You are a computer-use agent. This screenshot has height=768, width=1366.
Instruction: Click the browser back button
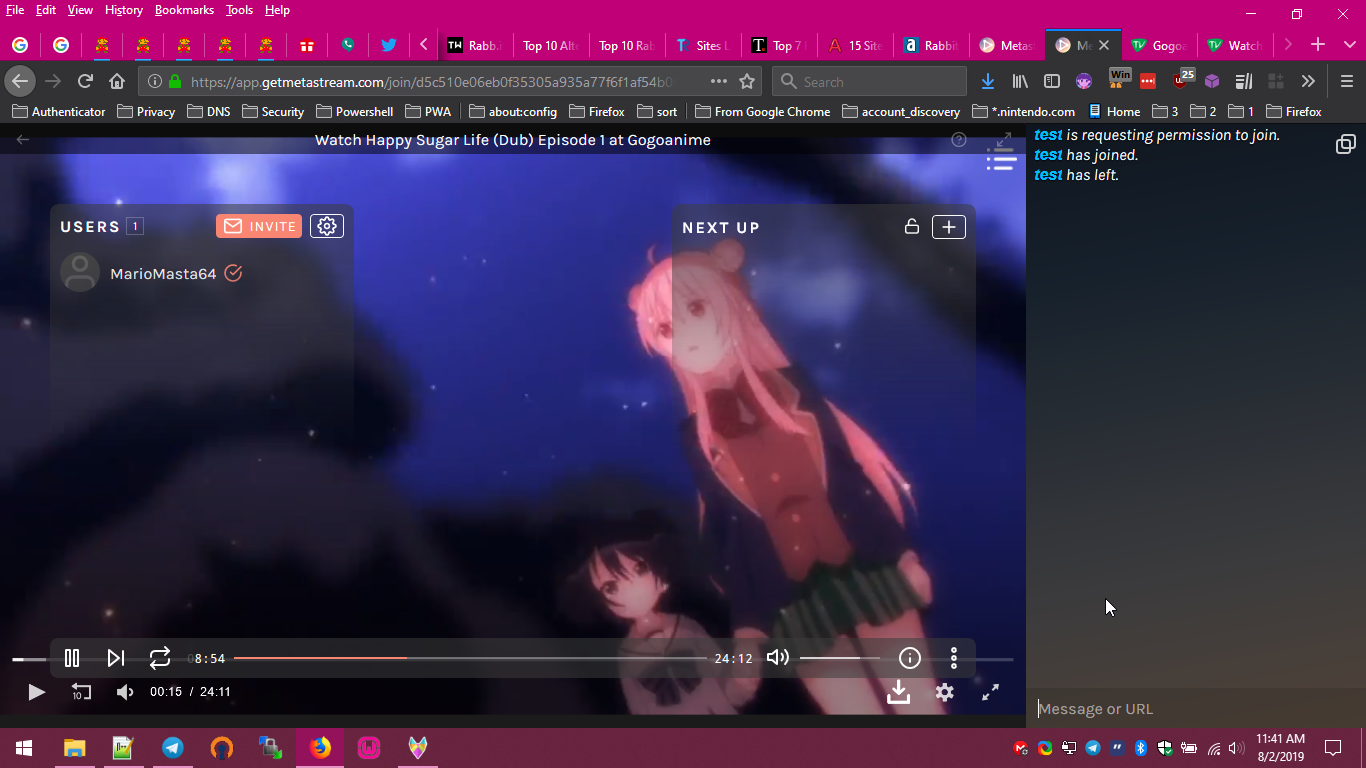pyautogui.click(x=20, y=81)
